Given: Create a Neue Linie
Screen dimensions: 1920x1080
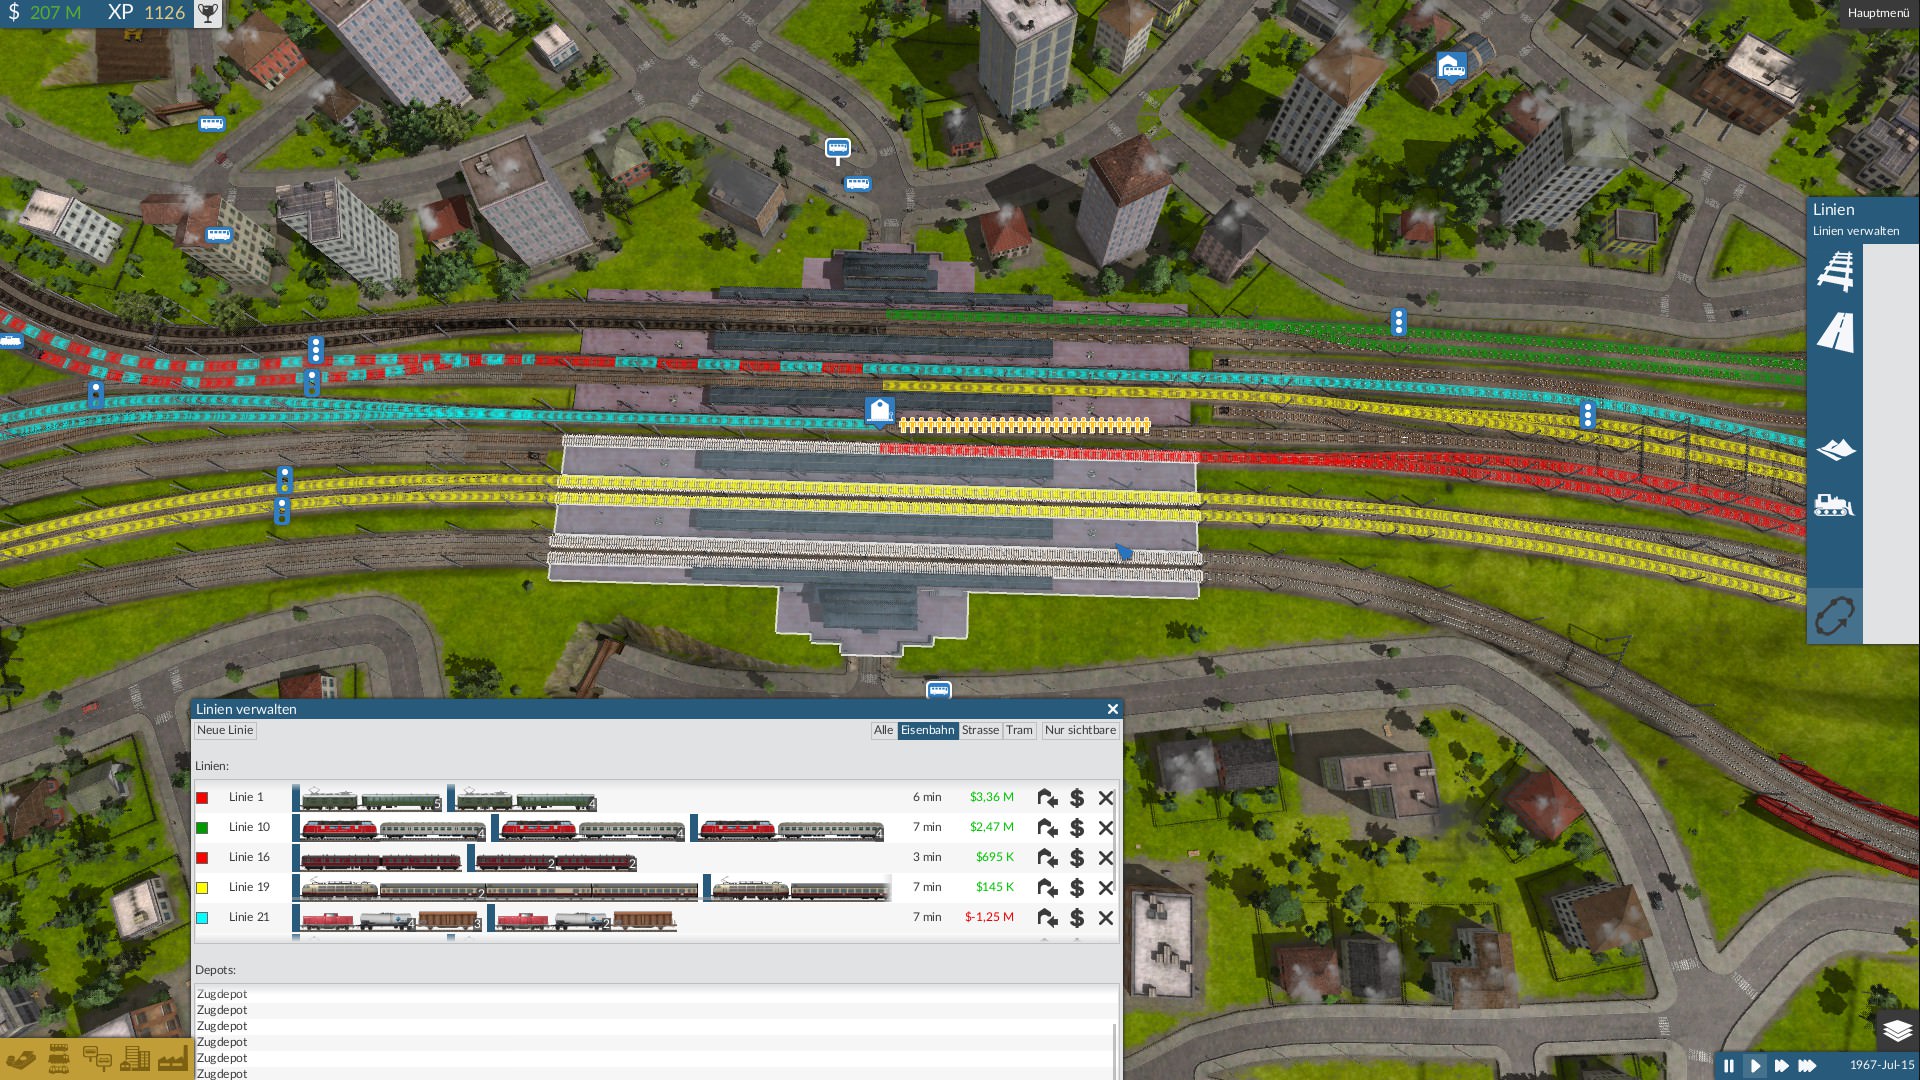Looking at the screenshot, I should click(225, 731).
